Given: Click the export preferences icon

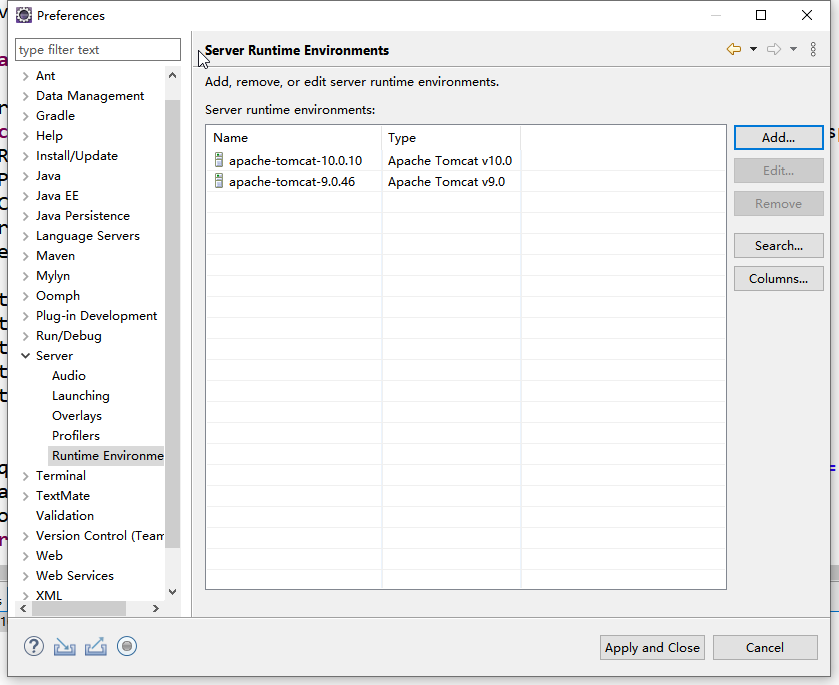Looking at the screenshot, I should (95, 646).
